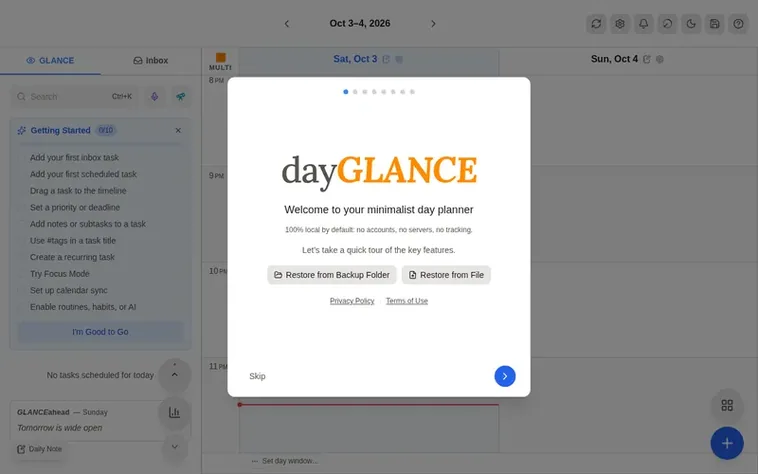Switch to the GLANCE tab

tap(50, 60)
